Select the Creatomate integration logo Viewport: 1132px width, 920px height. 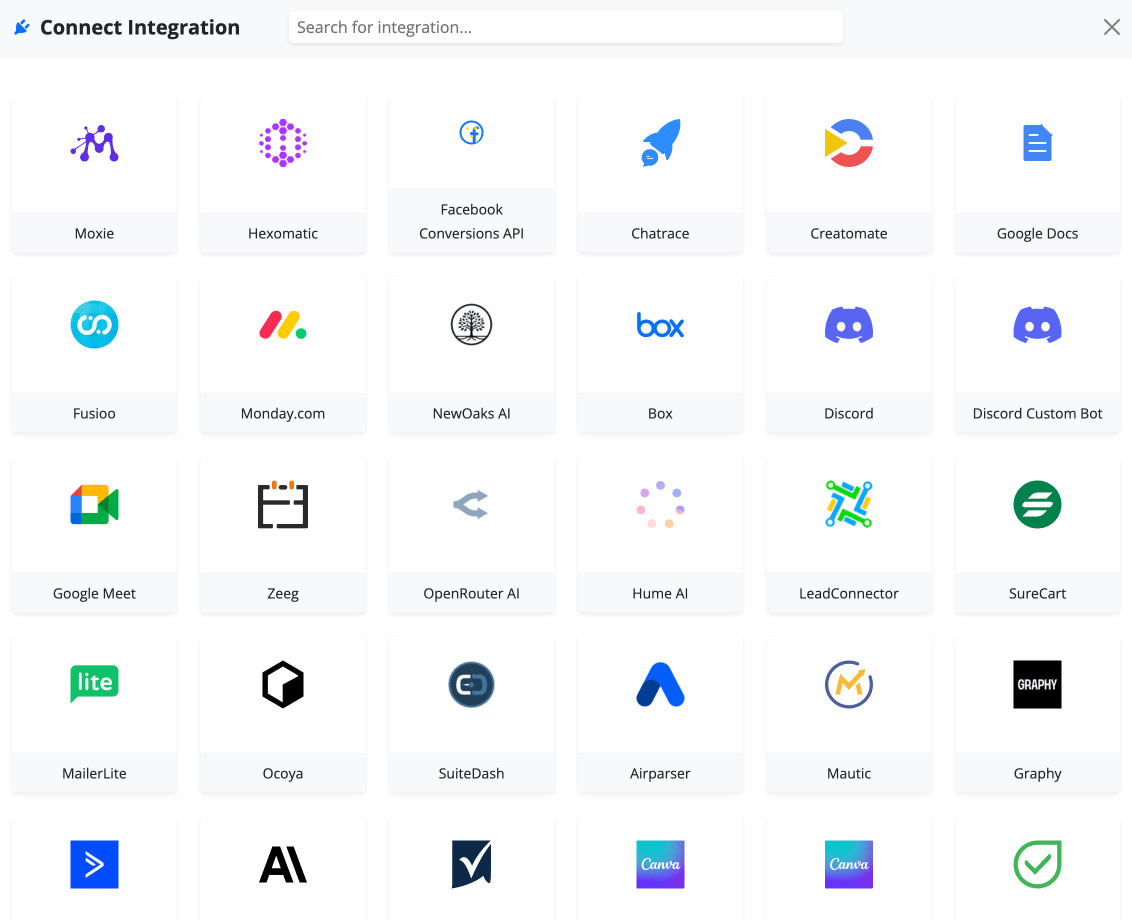click(x=849, y=144)
